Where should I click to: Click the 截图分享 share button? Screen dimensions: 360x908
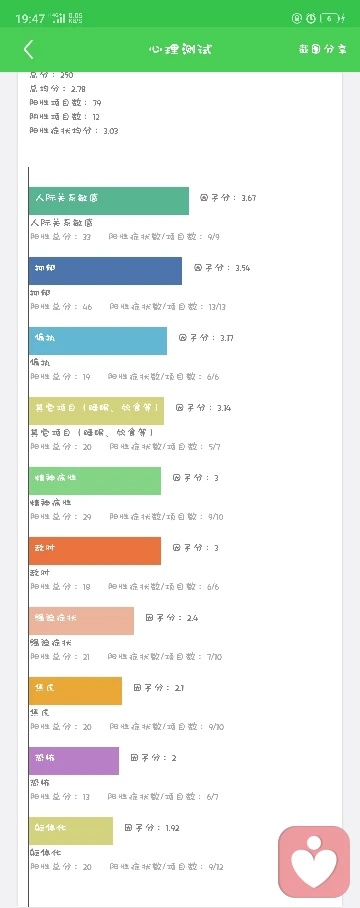point(322,49)
